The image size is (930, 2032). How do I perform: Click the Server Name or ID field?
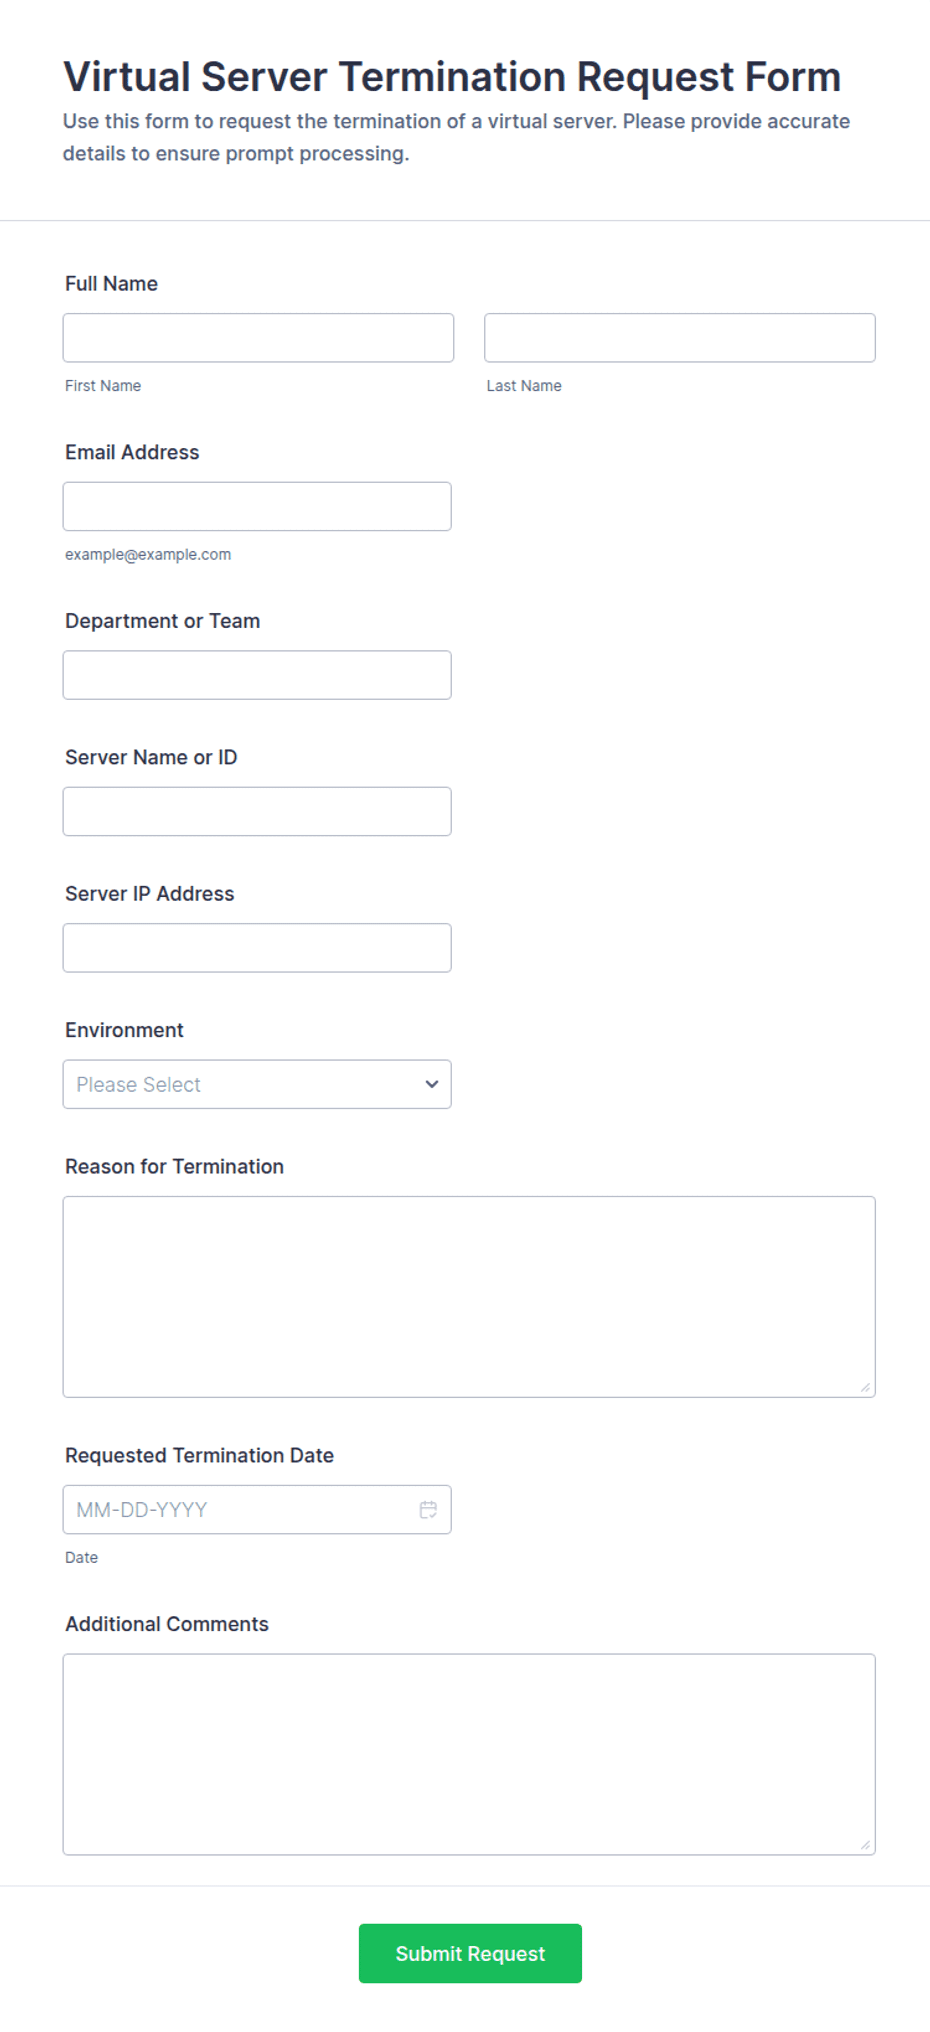click(x=257, y=811)
